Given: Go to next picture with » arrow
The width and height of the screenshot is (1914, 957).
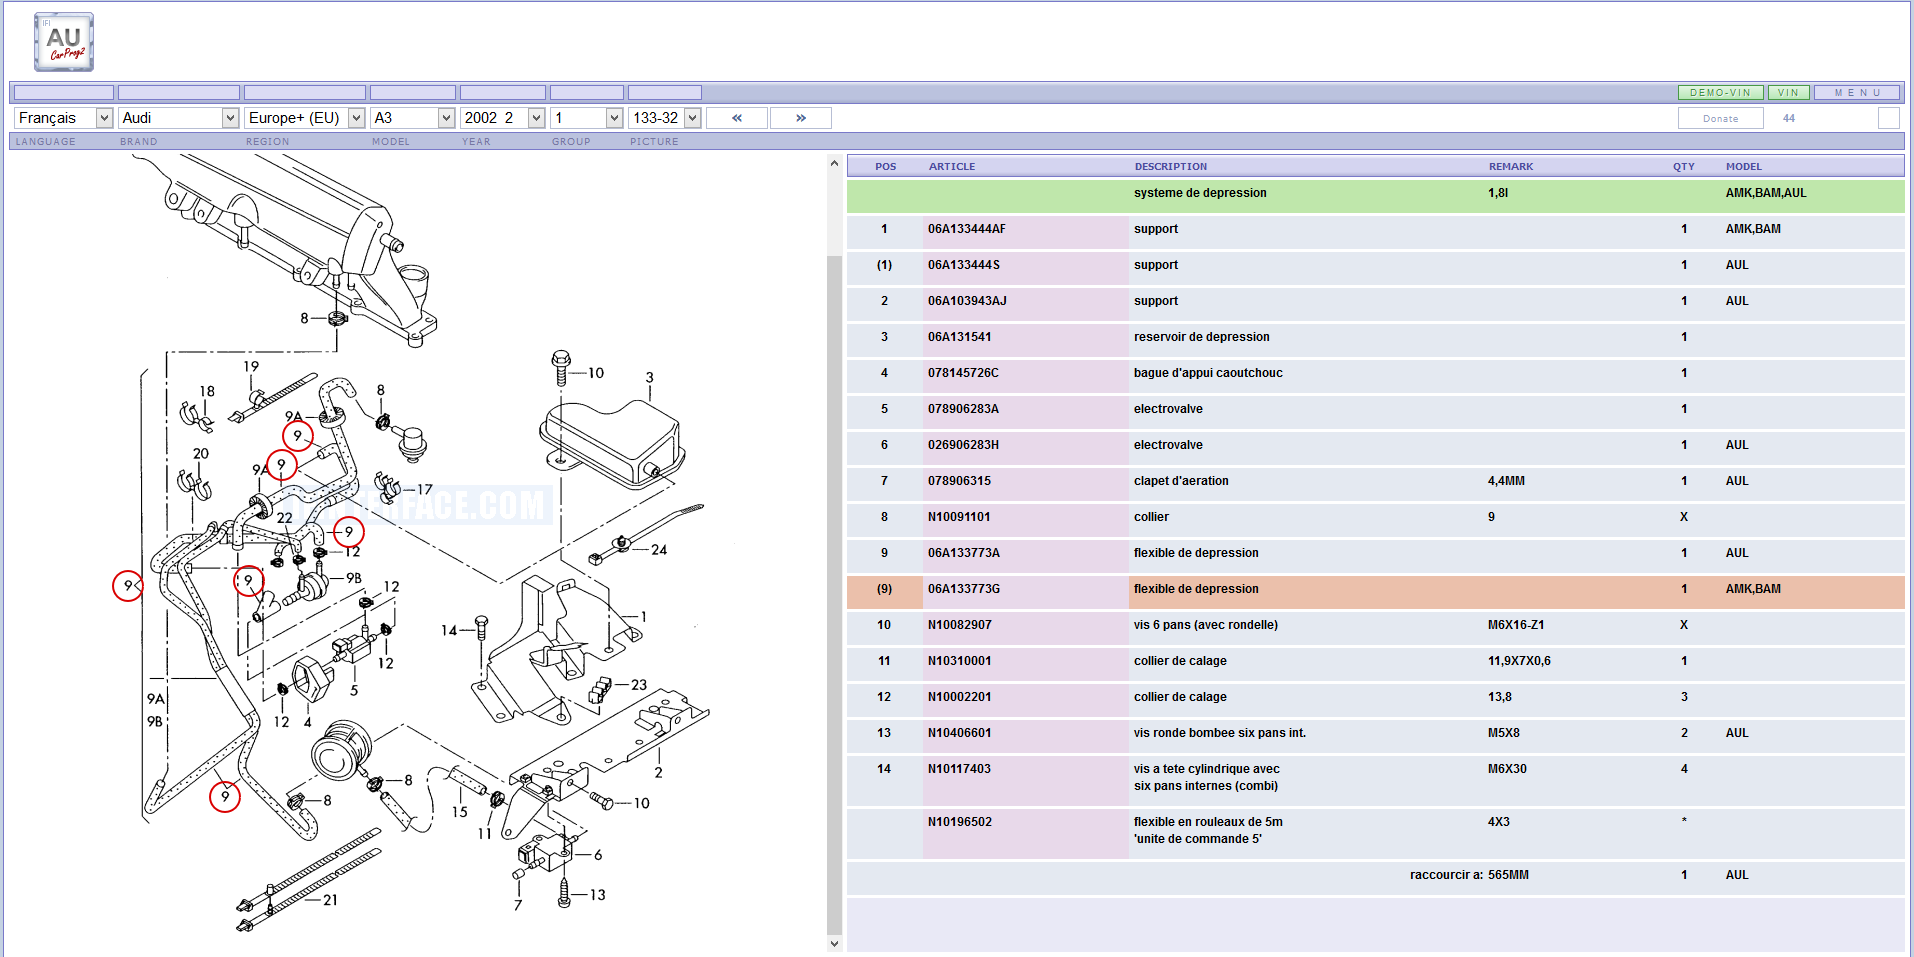Looking at the screenshot, I should point(800,118).
